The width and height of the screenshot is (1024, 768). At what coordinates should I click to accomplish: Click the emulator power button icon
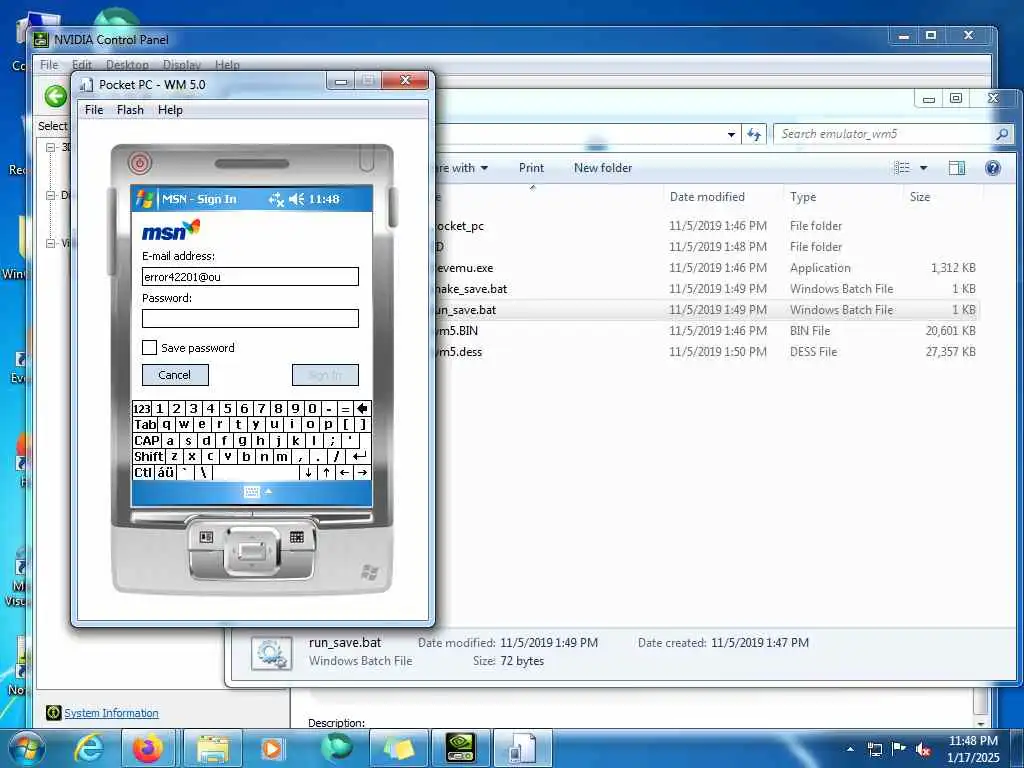point(139,162)
